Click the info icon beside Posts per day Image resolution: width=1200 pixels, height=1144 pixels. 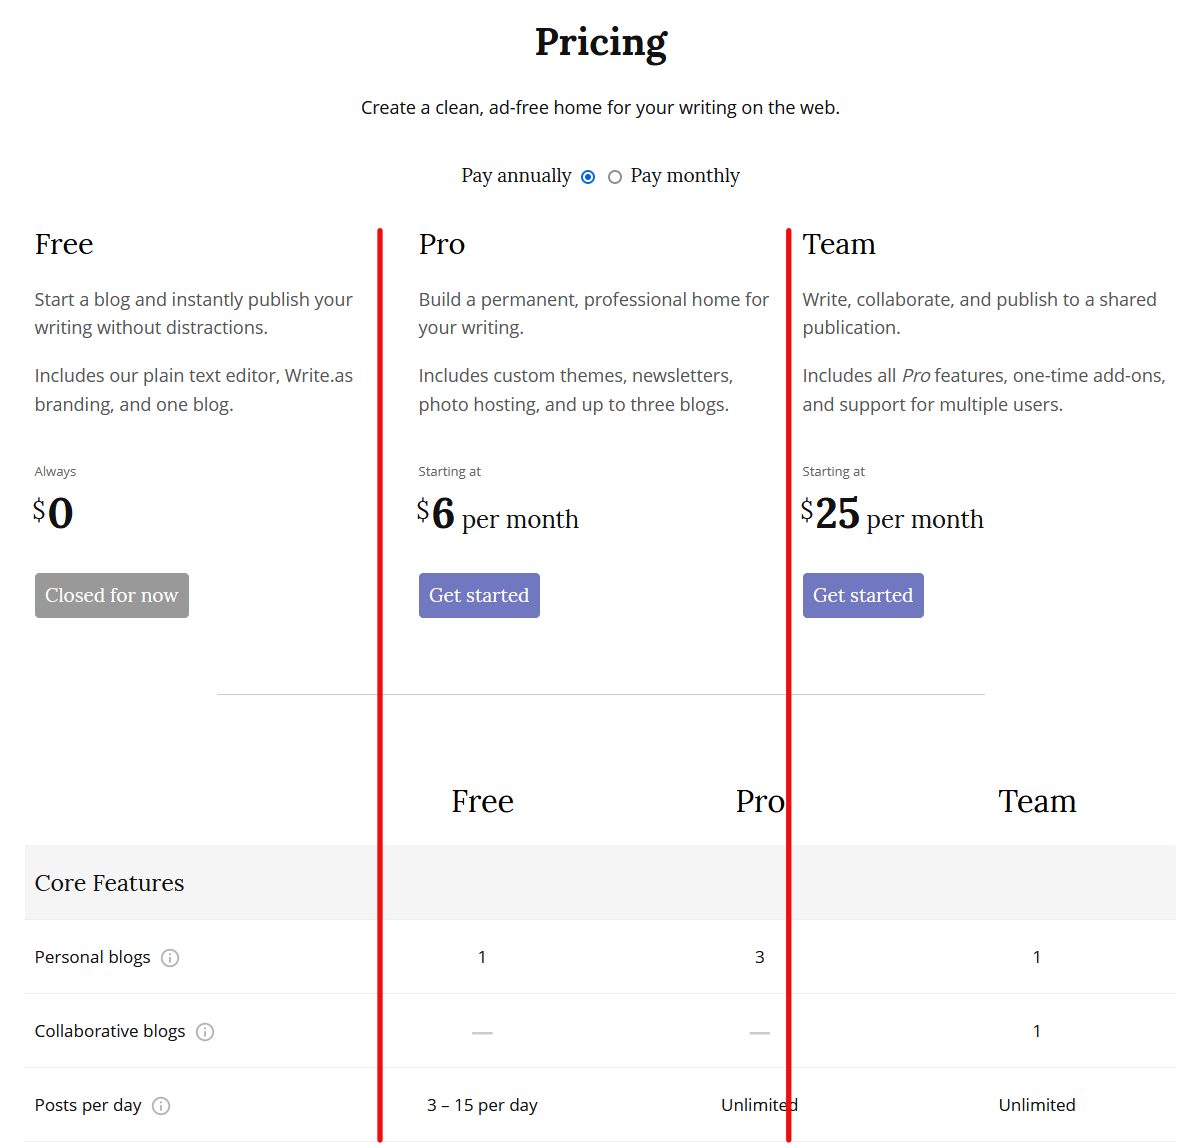tap(161, 1106)
